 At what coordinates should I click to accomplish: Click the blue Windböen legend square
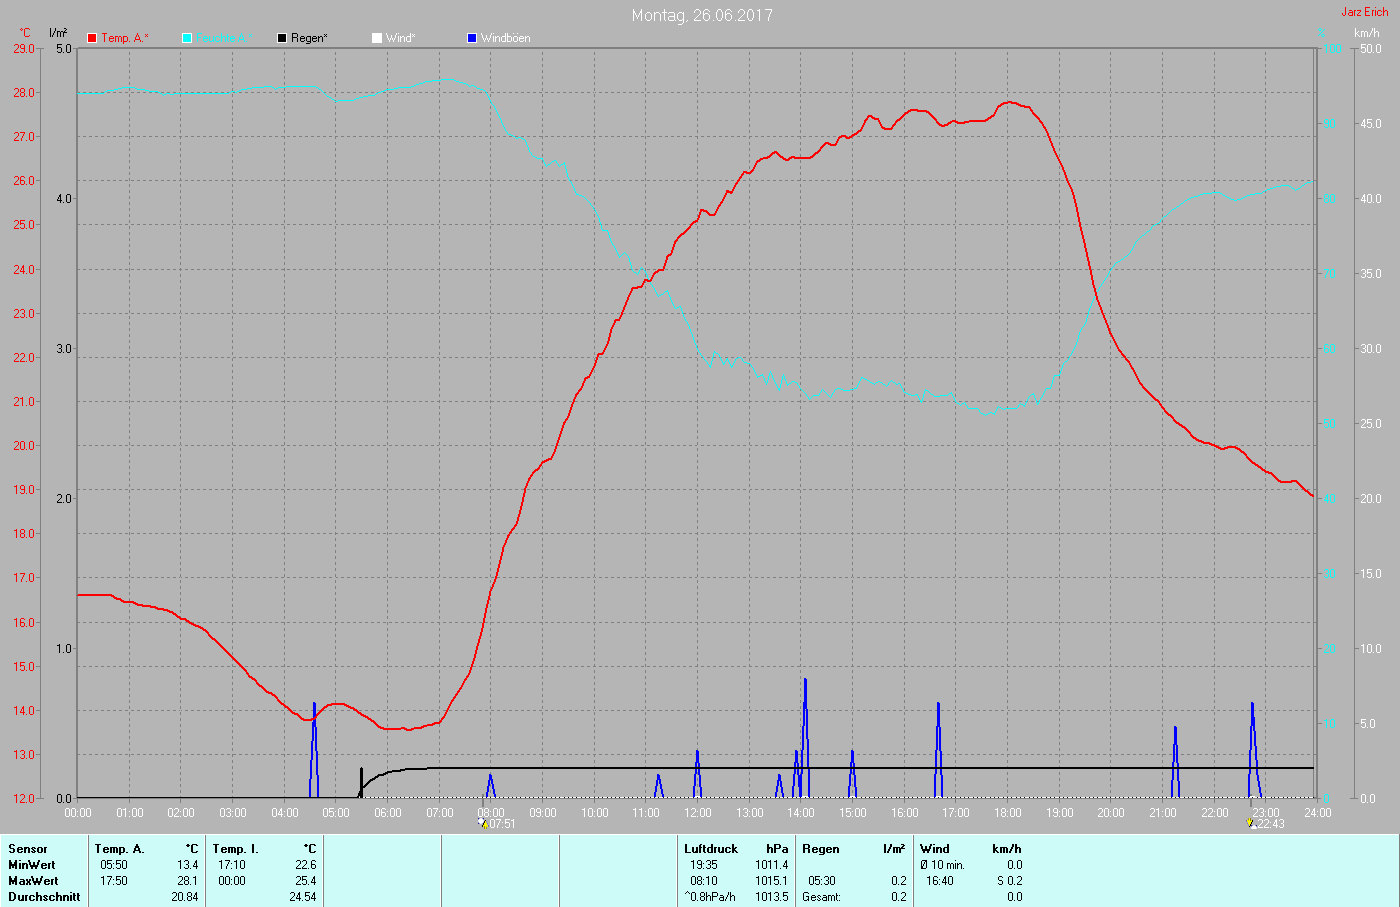coord(472,38)
